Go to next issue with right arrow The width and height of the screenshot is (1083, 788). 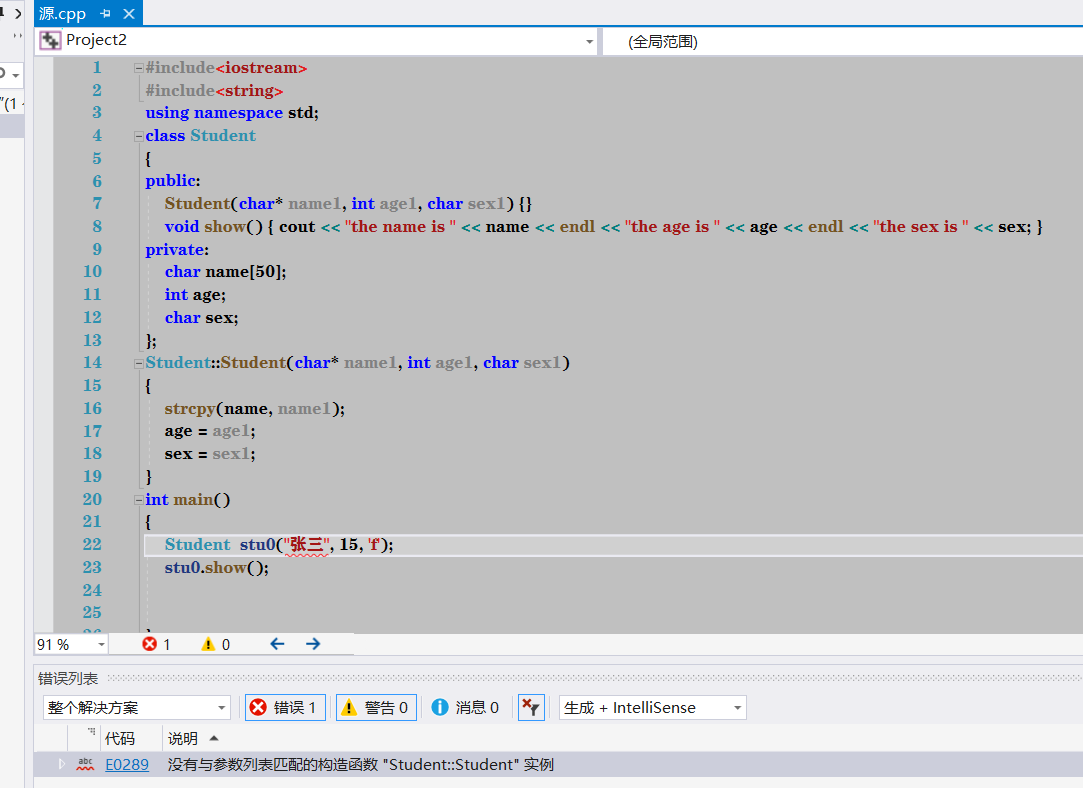click(x=313, y=644)
